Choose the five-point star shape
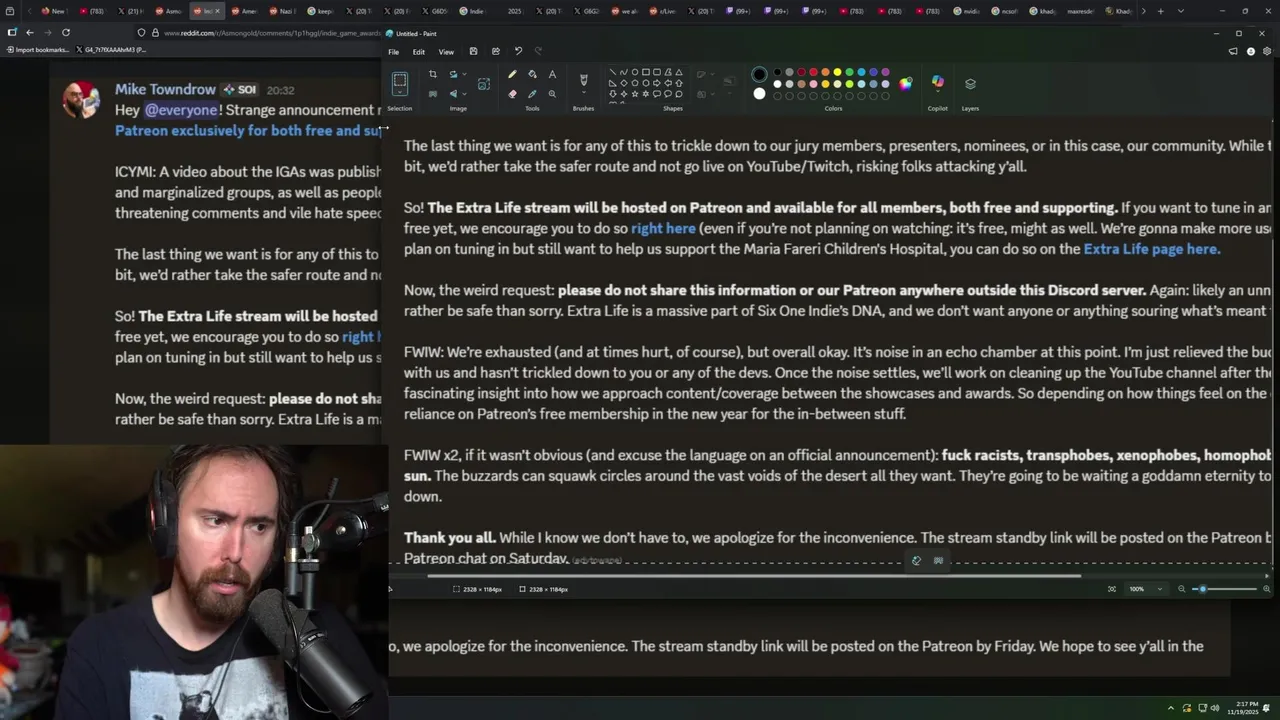Screen dimensions: 1280x720 click(635, 94)
